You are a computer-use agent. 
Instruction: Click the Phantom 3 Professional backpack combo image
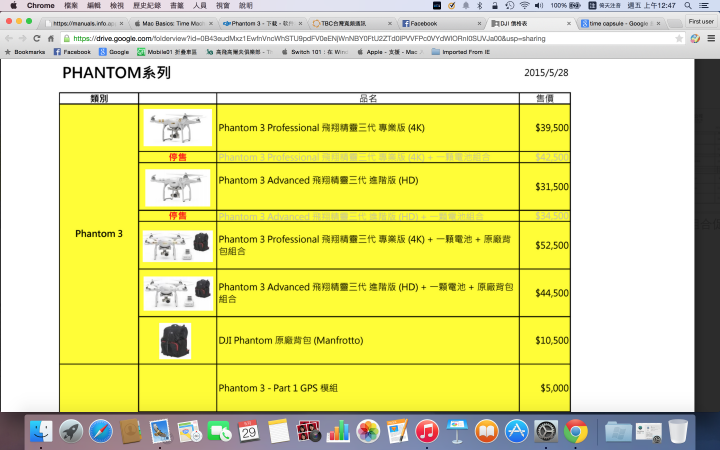pos(178,246)
